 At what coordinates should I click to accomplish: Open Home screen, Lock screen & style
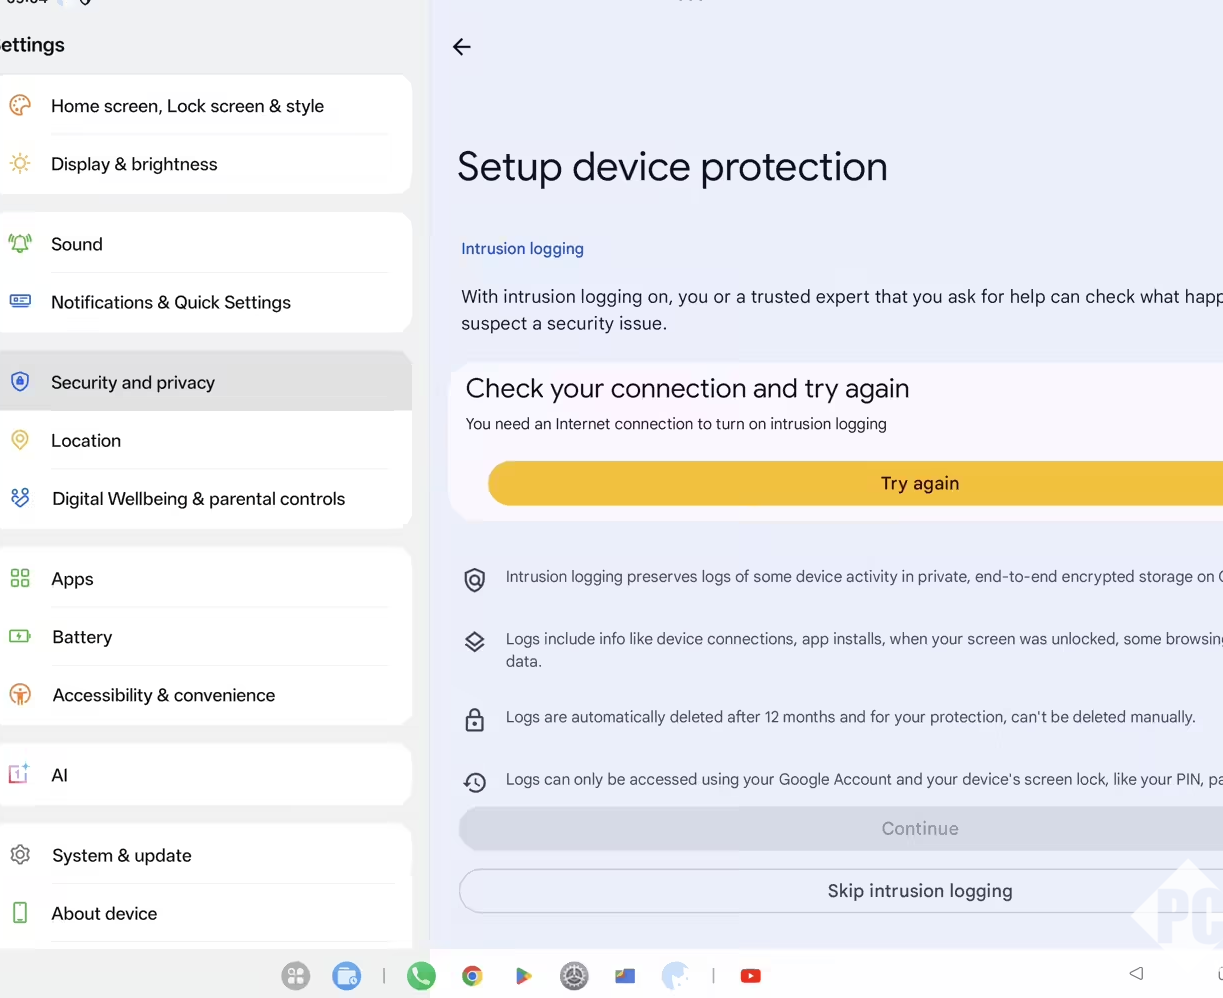pyautogui.click(x=187, y=106)
